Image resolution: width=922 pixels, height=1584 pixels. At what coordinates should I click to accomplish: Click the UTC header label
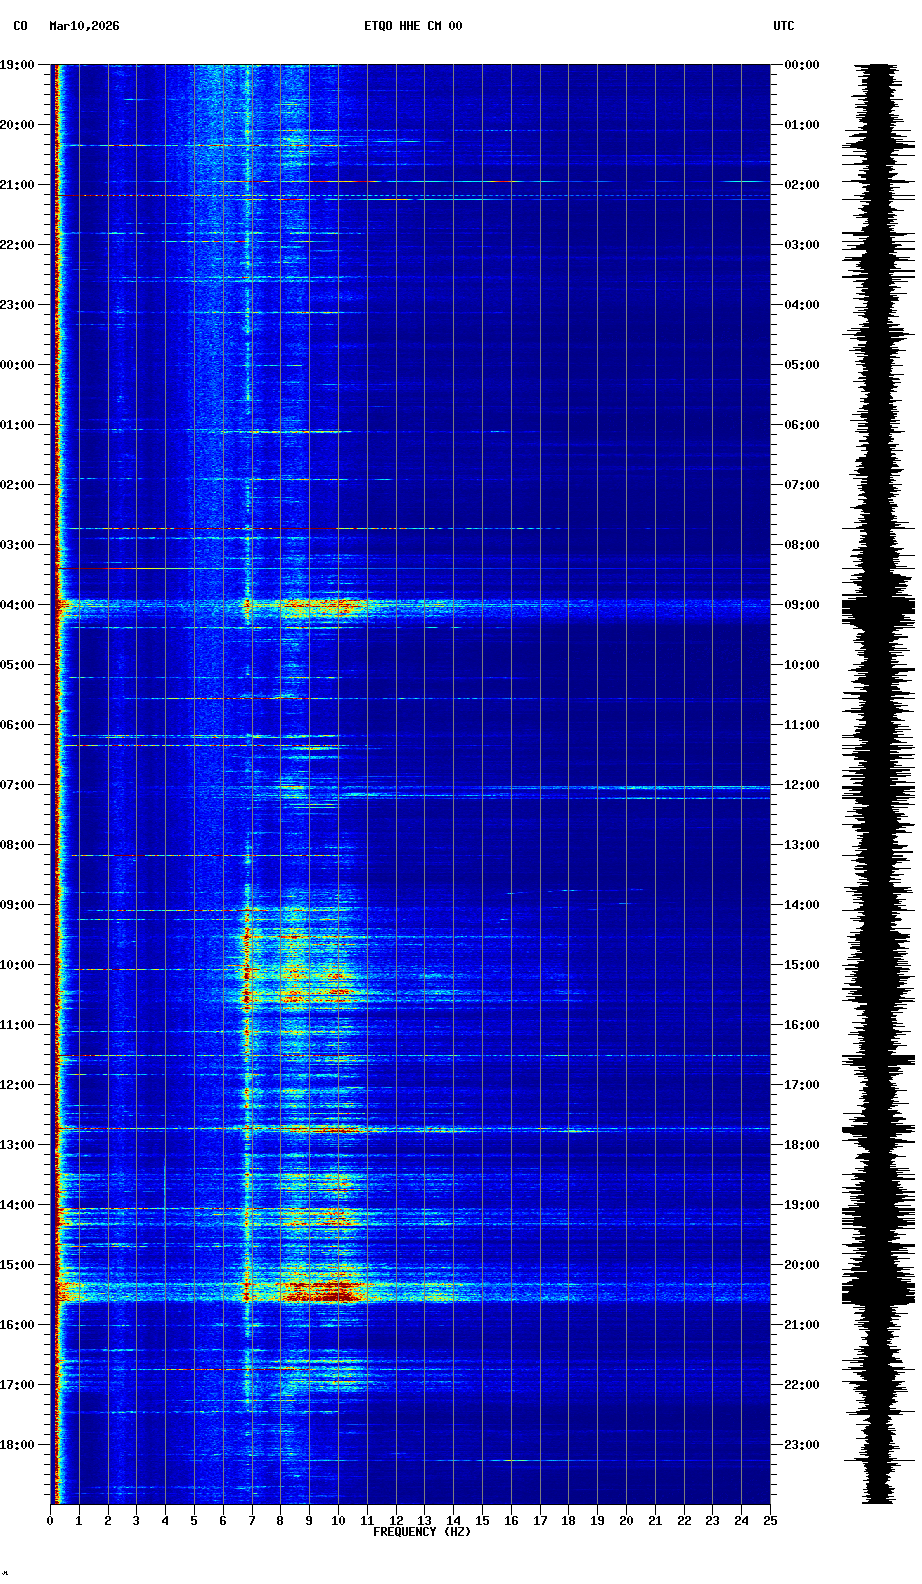[783, 26]
